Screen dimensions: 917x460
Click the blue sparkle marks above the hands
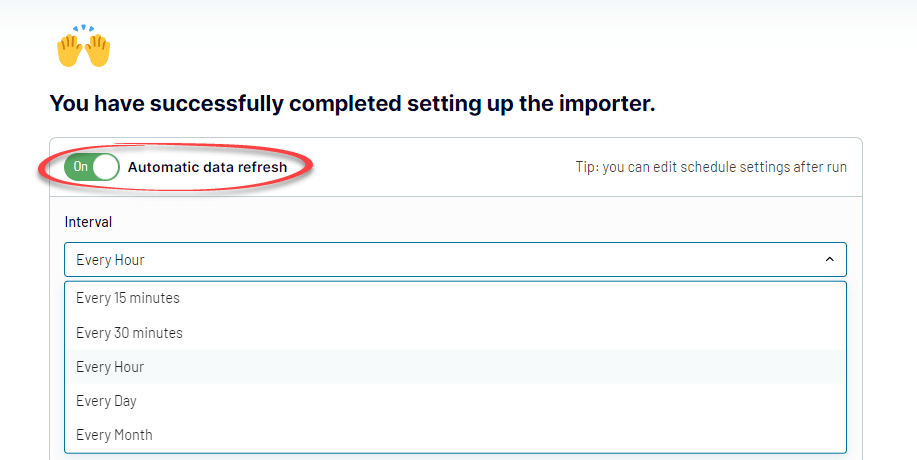[x=84, y=29]
